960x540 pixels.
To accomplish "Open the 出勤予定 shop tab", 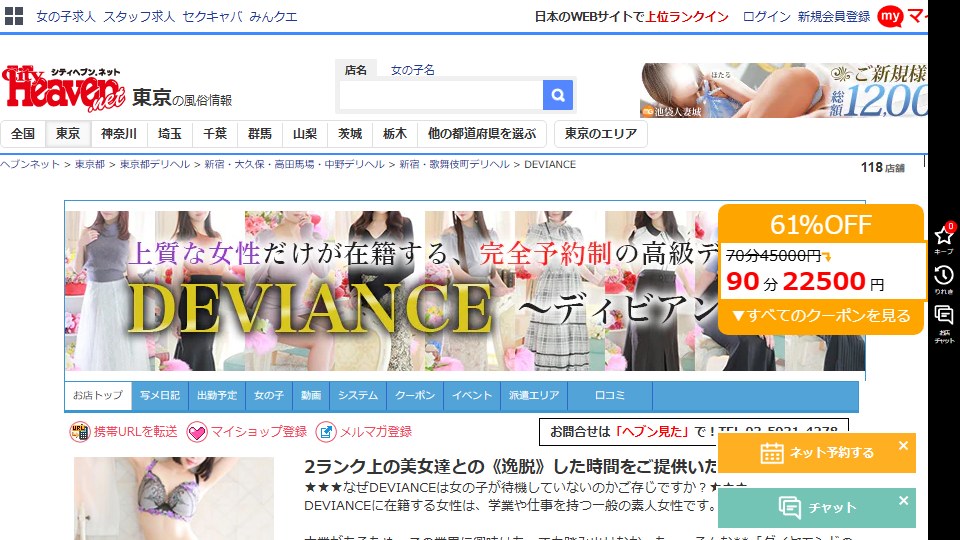I will click(217, 396).
